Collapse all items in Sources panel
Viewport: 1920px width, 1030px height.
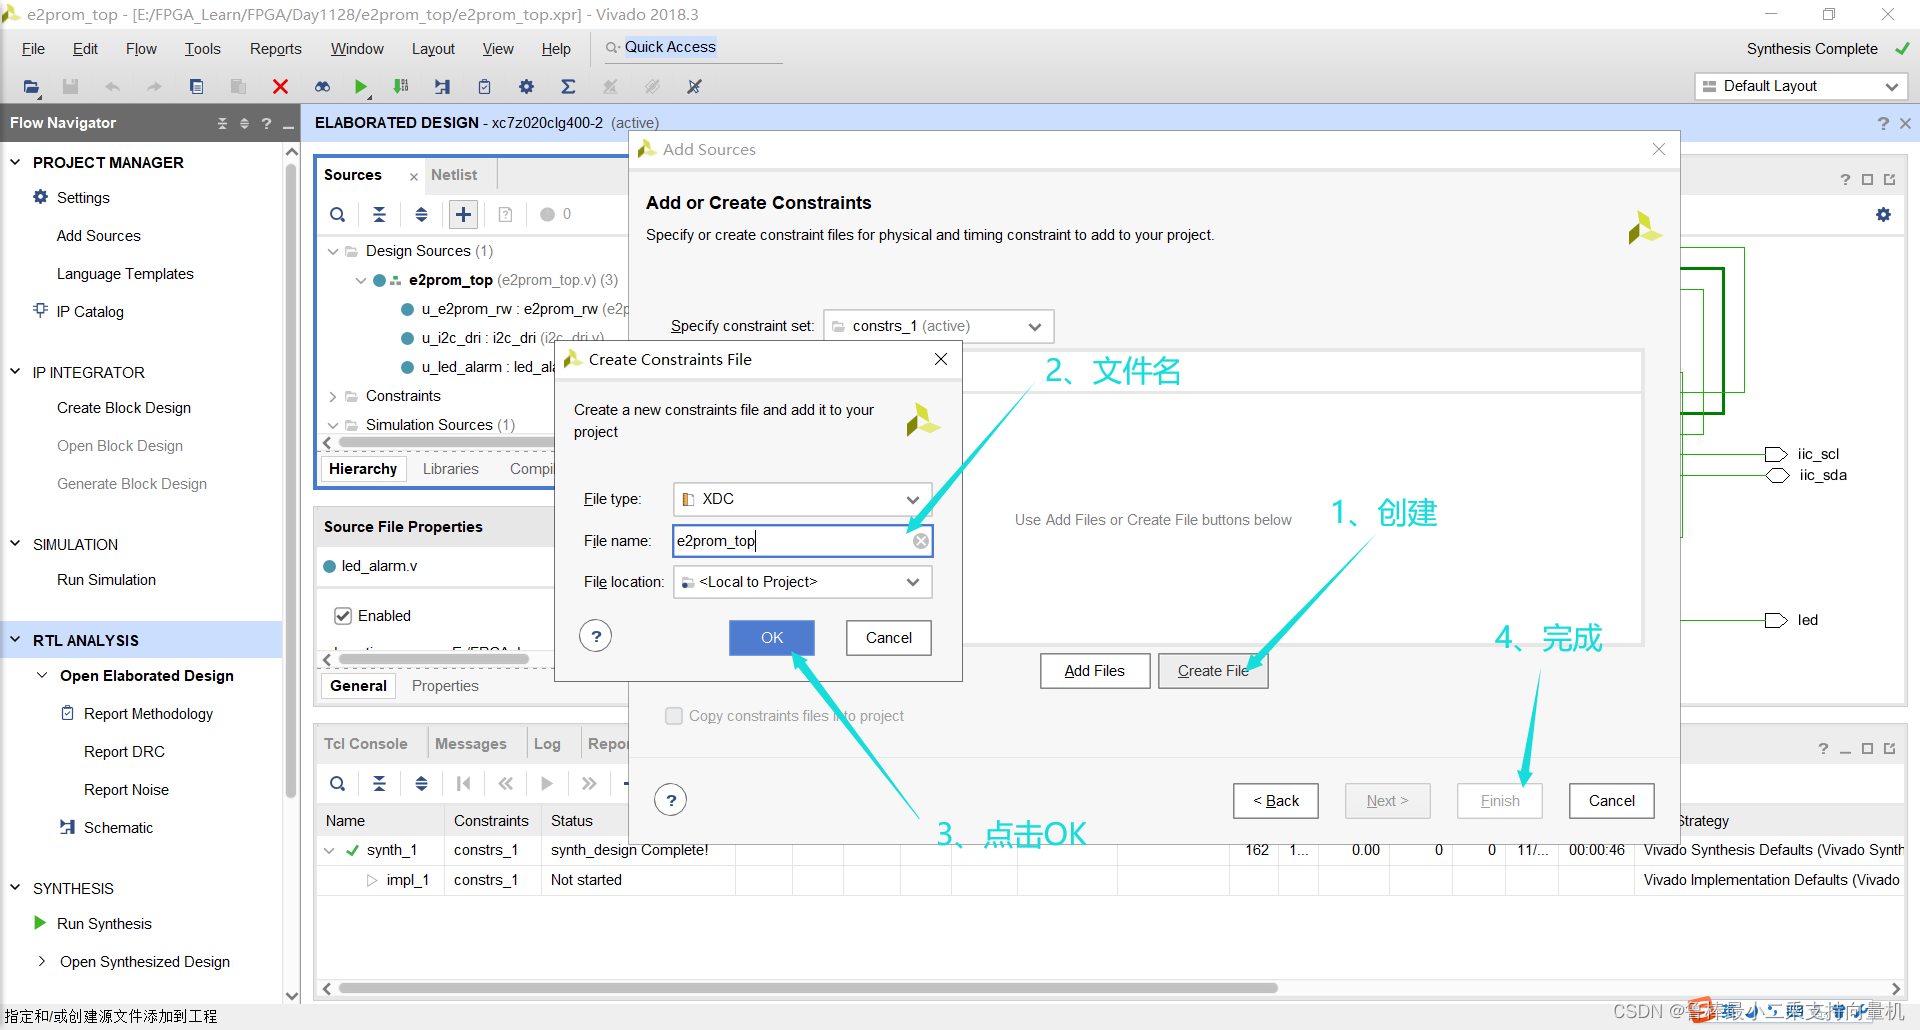pyautogui.click(x=380, y=214)
